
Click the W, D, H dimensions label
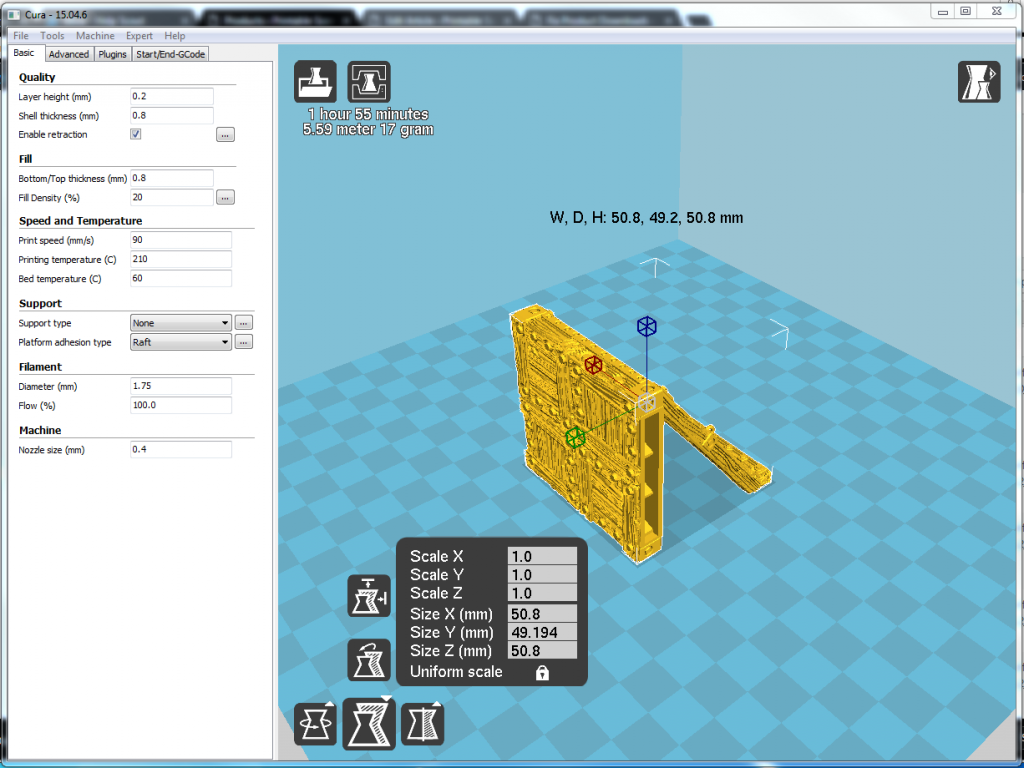coord(647,217)
